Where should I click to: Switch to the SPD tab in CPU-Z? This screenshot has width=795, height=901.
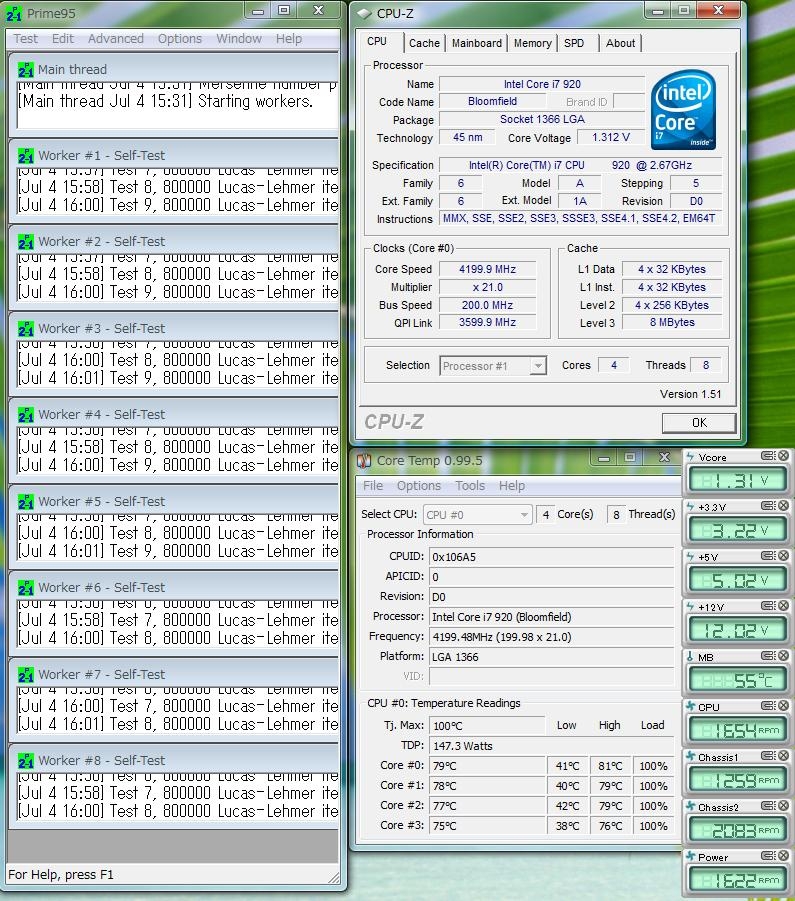click(x=574, y=43)
